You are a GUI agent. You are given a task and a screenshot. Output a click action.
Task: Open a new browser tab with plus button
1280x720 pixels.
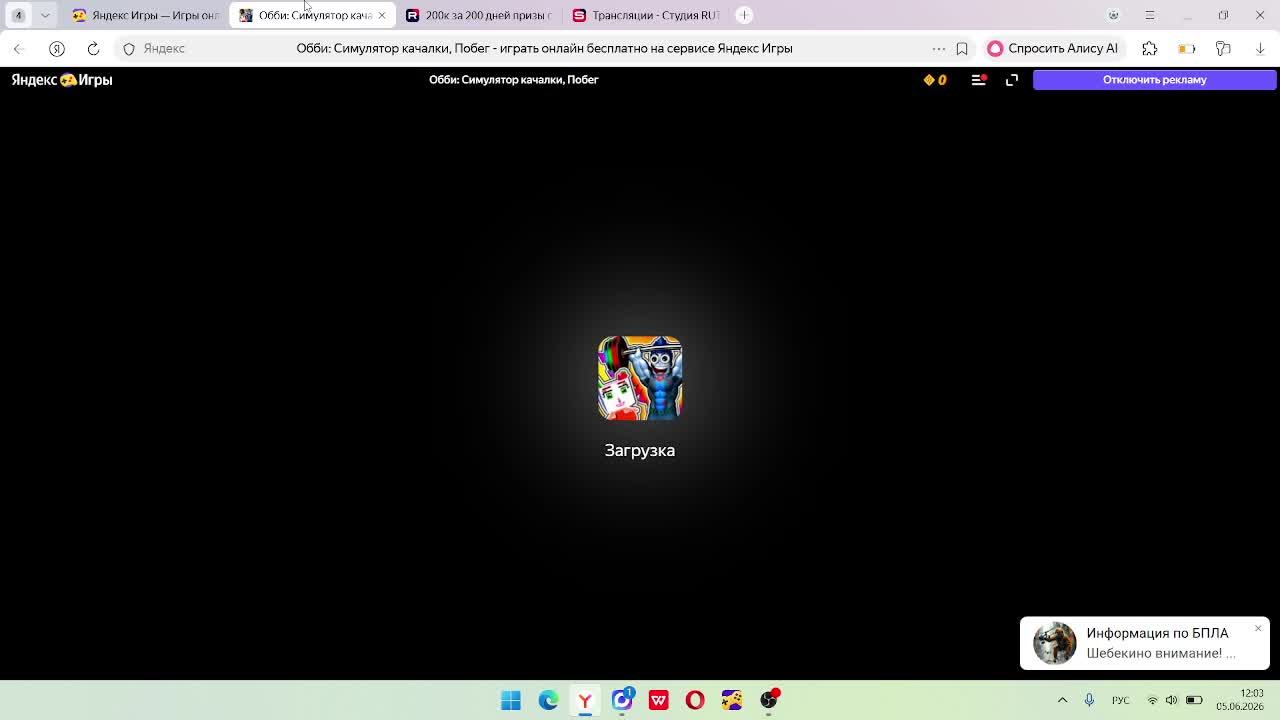(744, 15)
